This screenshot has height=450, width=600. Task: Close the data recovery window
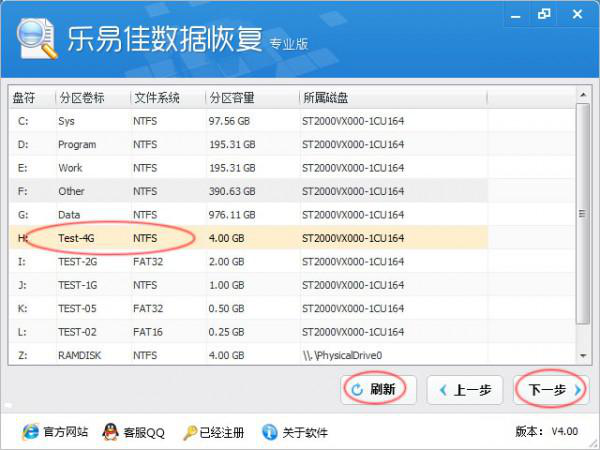577,15
